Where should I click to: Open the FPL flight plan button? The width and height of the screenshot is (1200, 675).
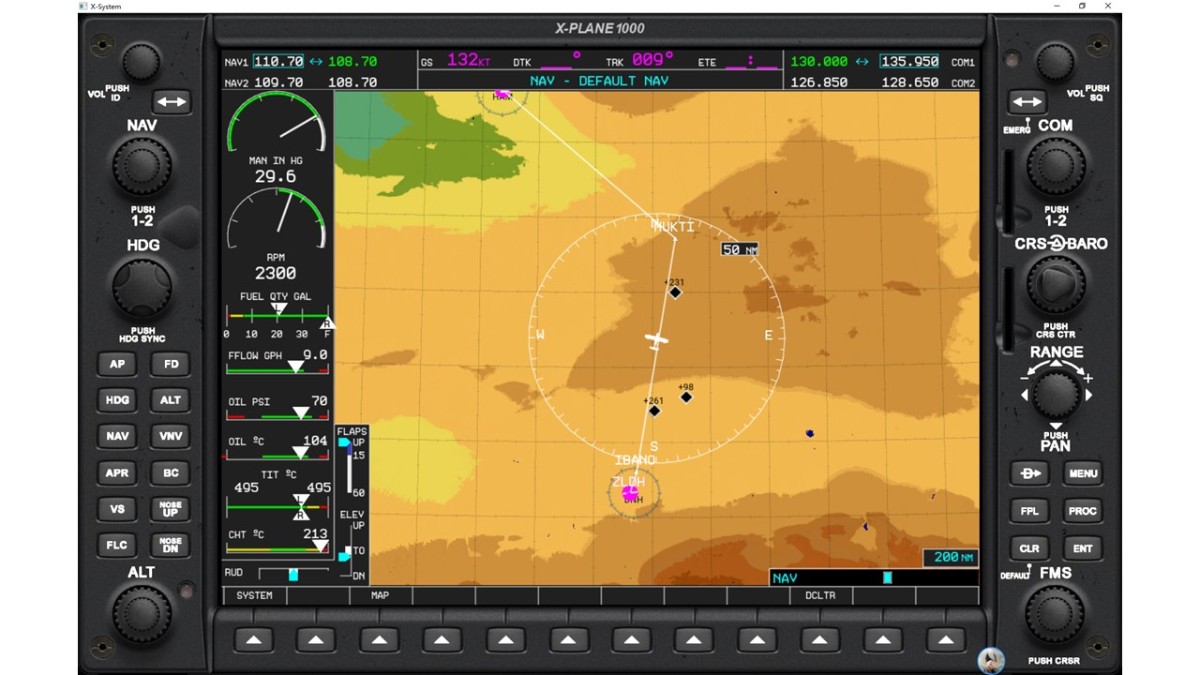click(x=1029, y=511)
